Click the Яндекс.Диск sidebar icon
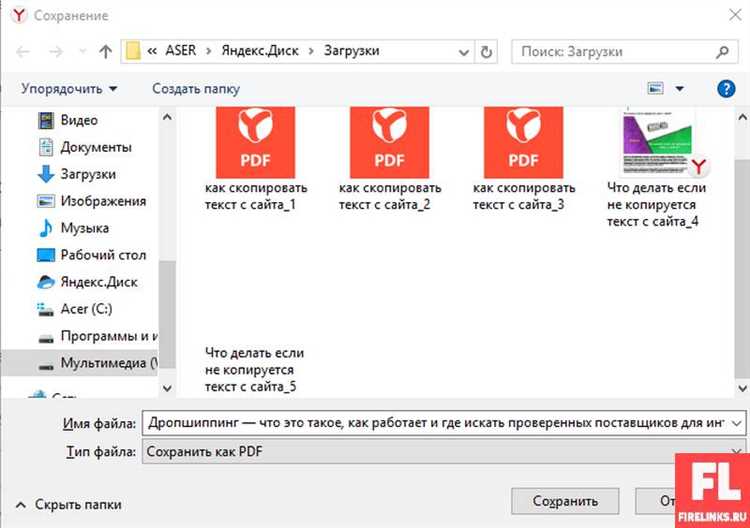 [x=46, y=282]
